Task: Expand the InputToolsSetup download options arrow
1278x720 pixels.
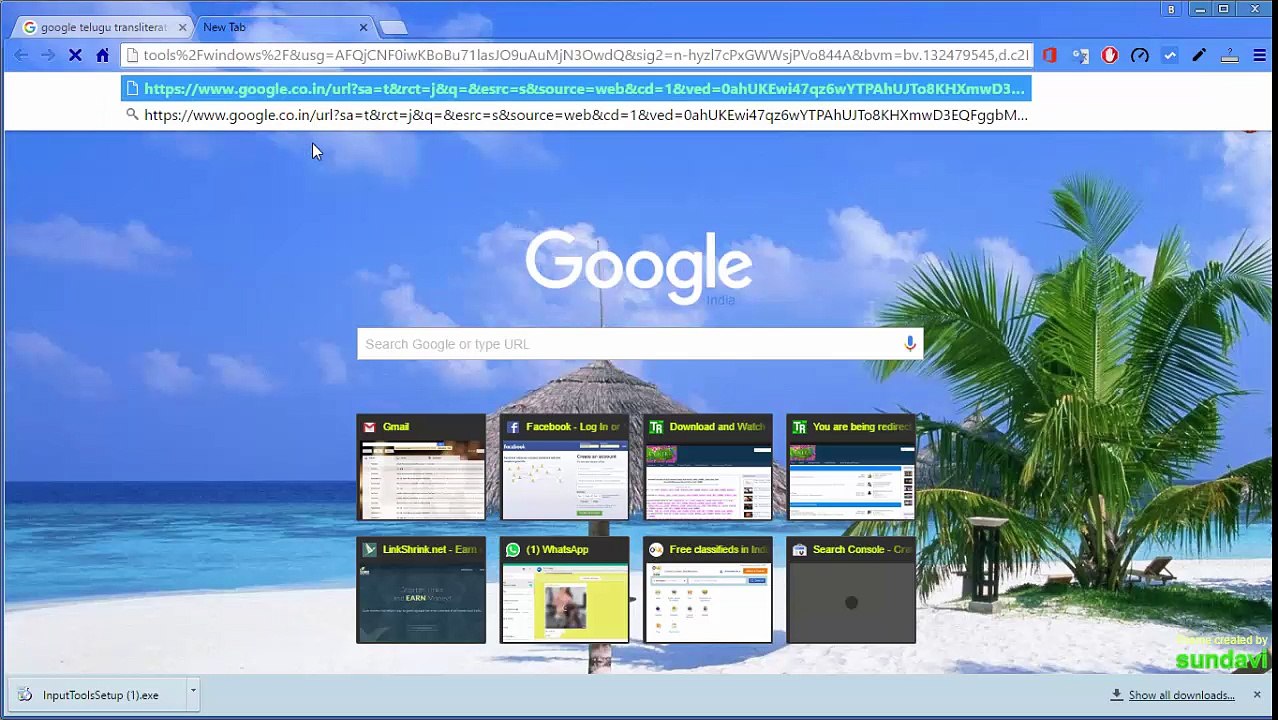Action: [x=192, y=692]
